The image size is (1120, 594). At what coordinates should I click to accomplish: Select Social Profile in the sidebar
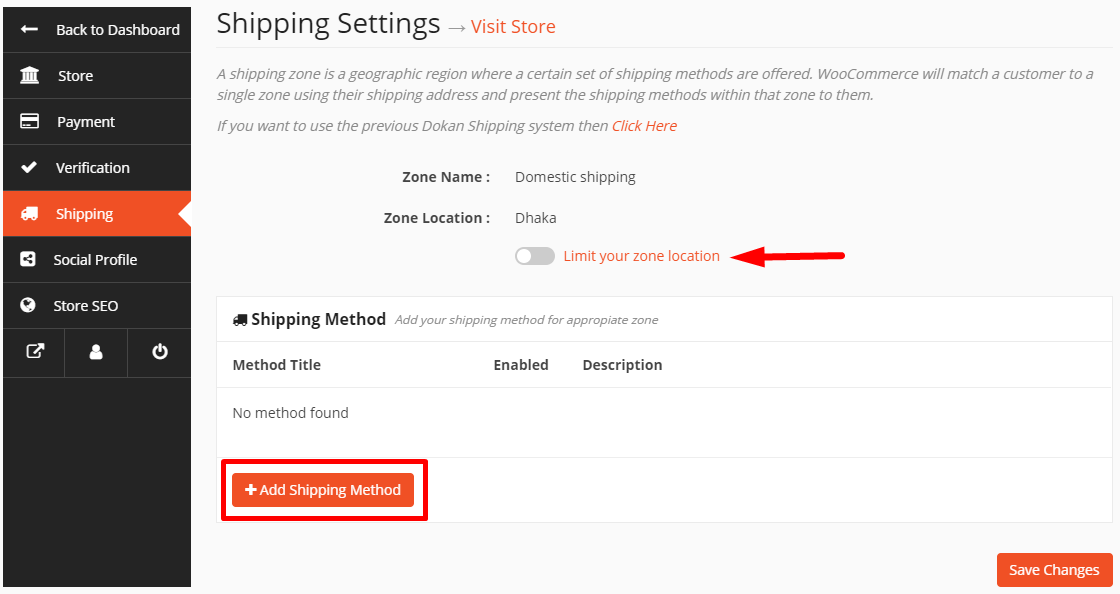point(97,259)
